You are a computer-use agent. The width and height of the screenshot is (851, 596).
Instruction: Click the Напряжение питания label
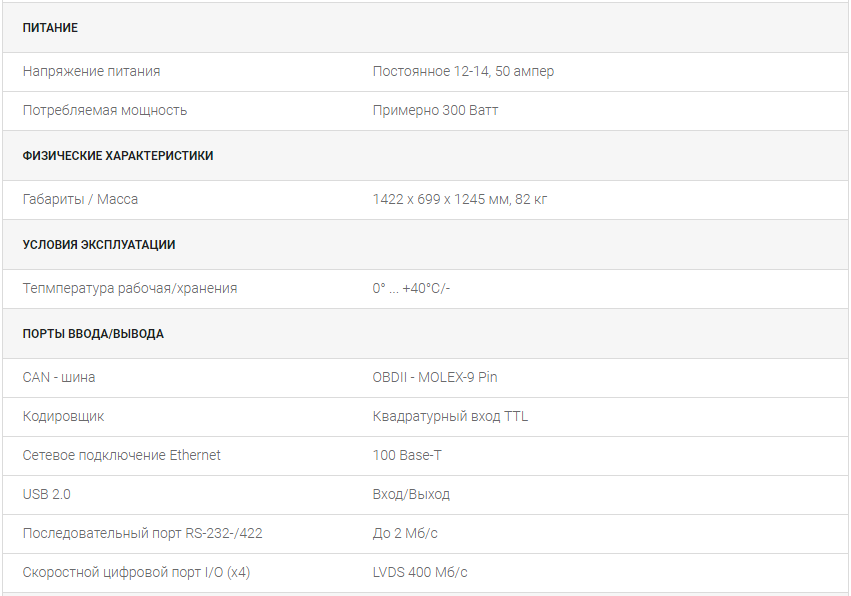click(91, 71)
